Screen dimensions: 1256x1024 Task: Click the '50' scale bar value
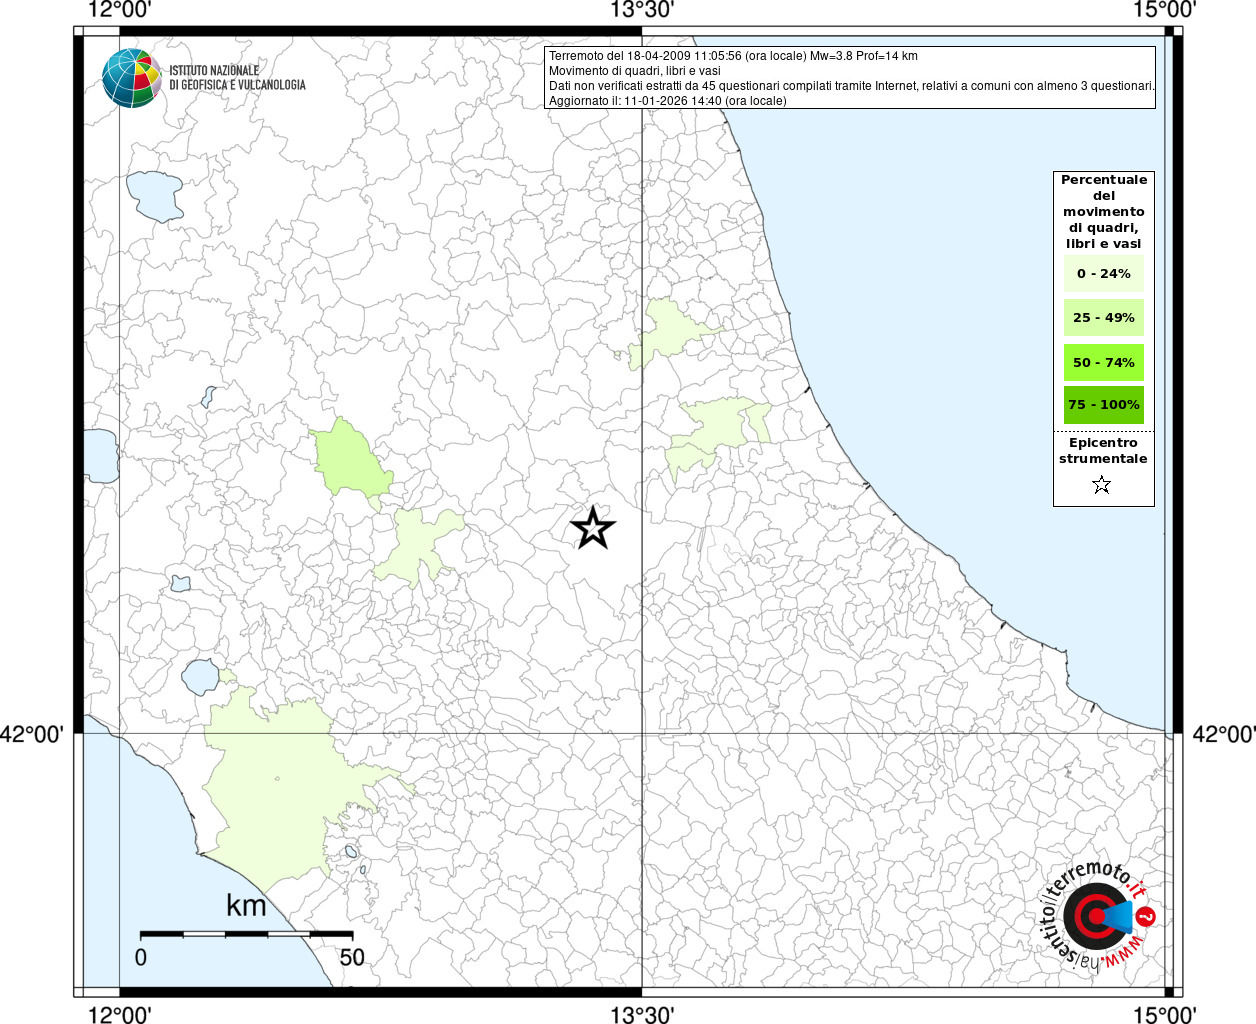(x=352, y=957)
